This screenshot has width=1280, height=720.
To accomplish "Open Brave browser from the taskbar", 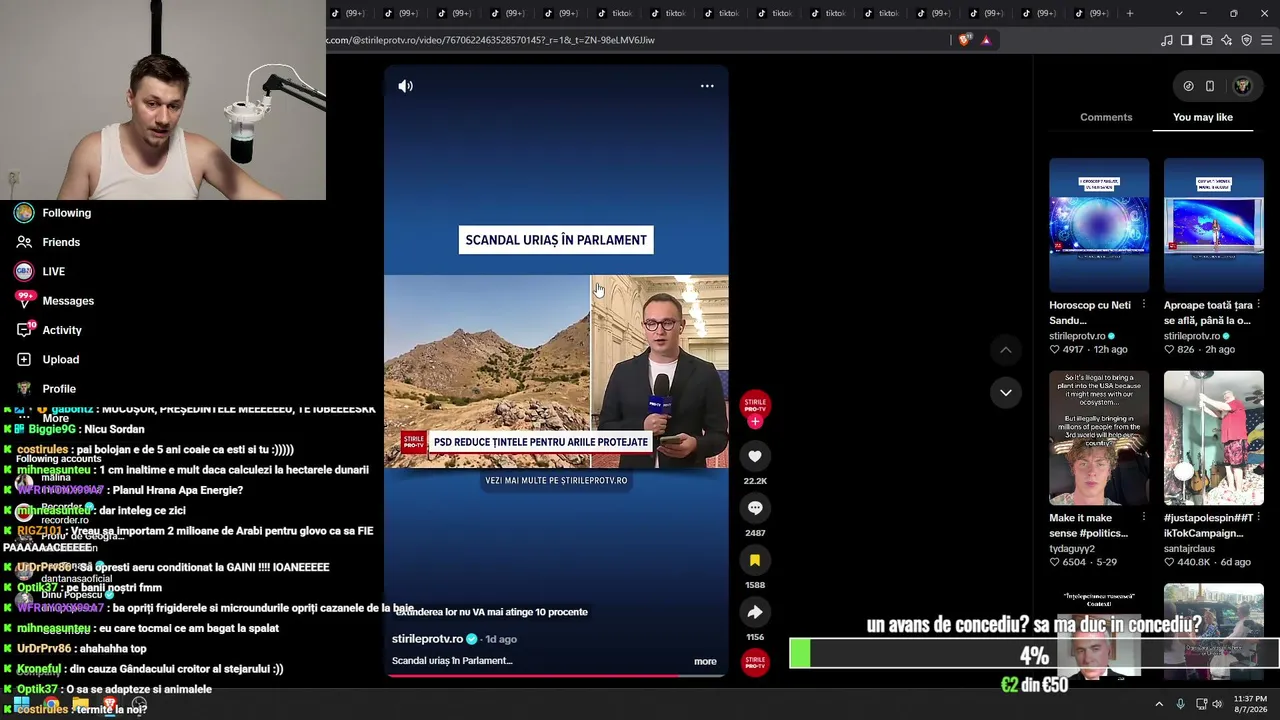I will click(x=109, y=704).
